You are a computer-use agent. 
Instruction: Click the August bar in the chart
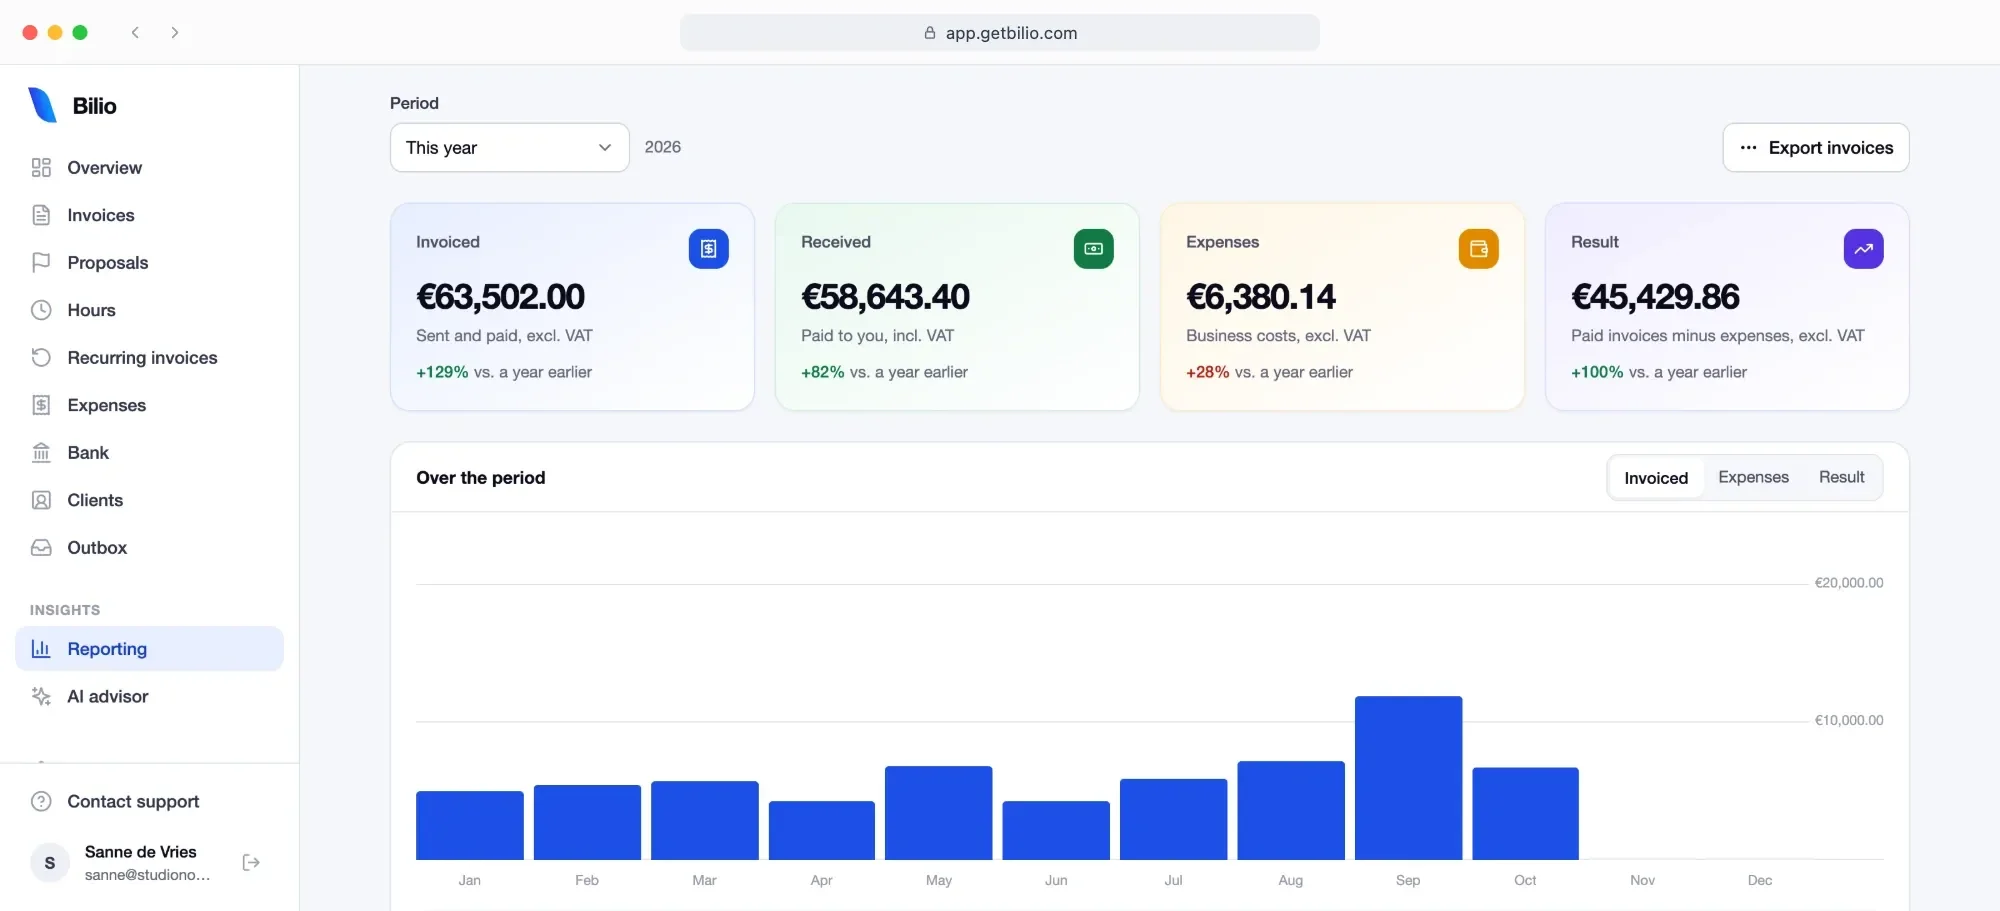1290,810
